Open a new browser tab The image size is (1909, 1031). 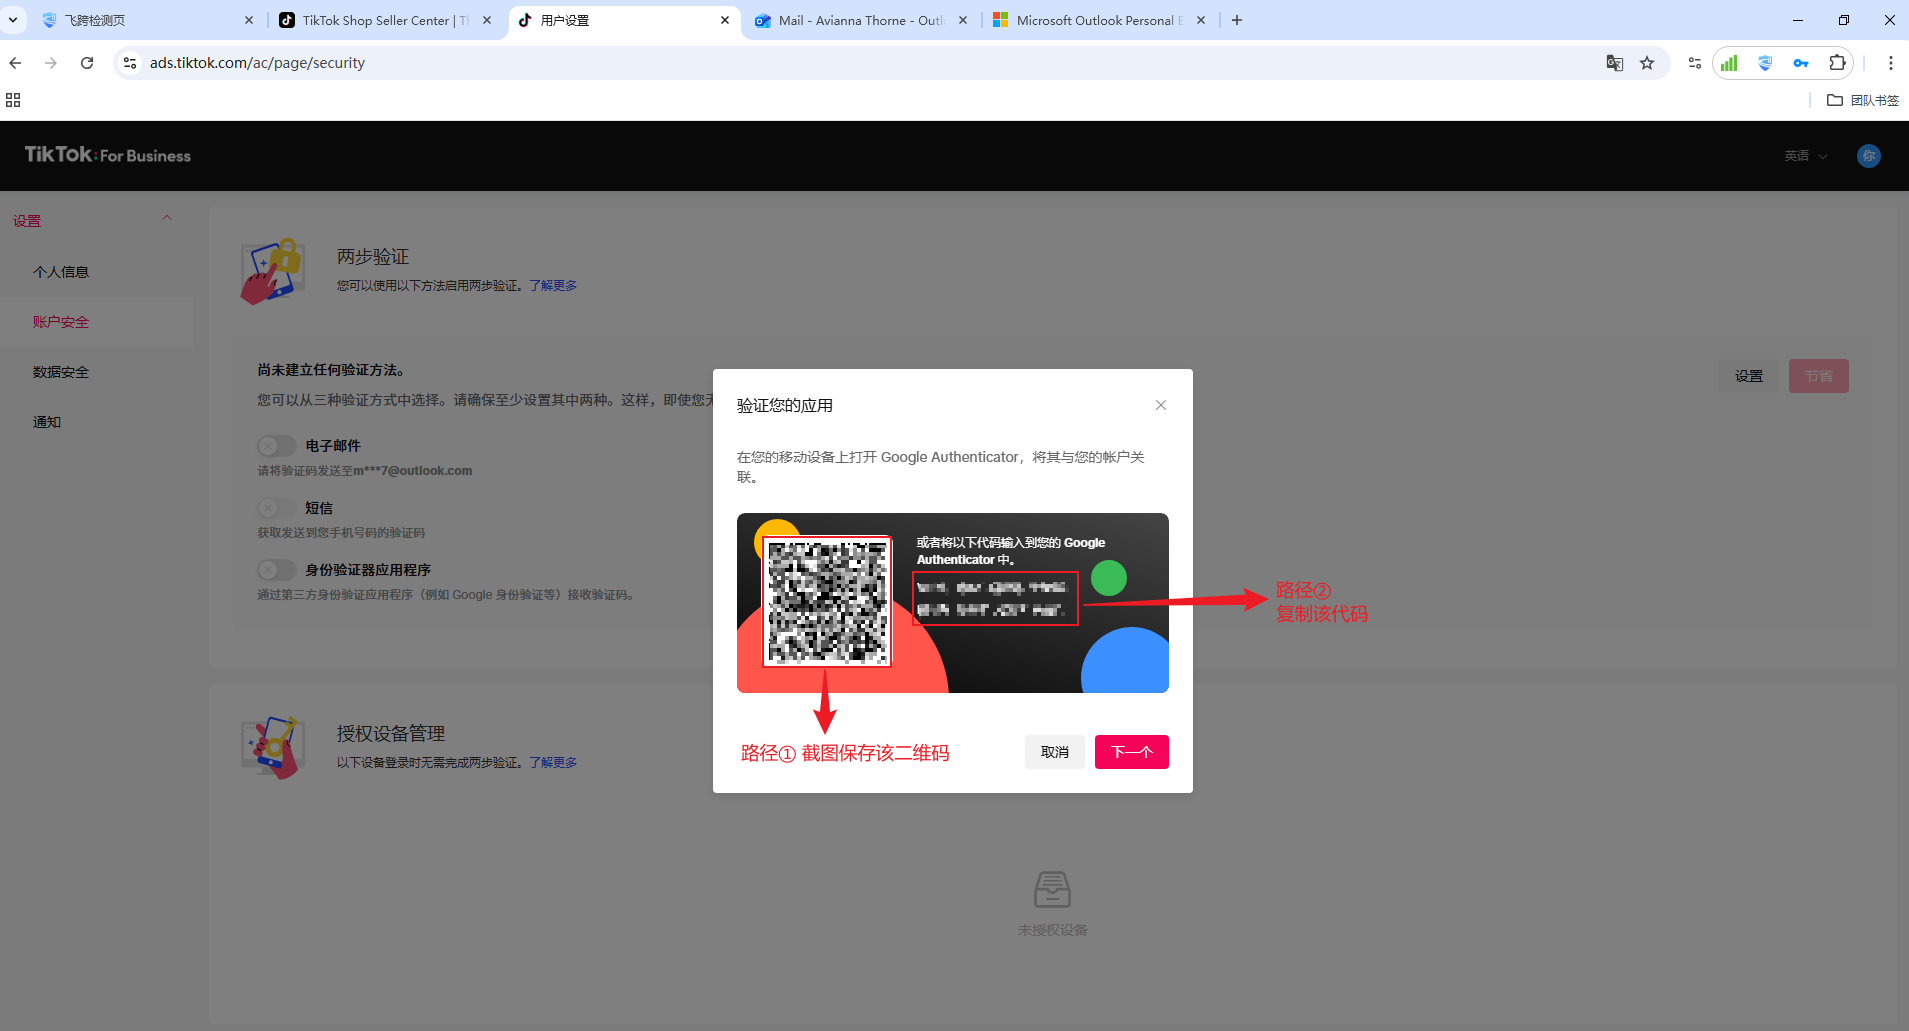point(1237,20)
